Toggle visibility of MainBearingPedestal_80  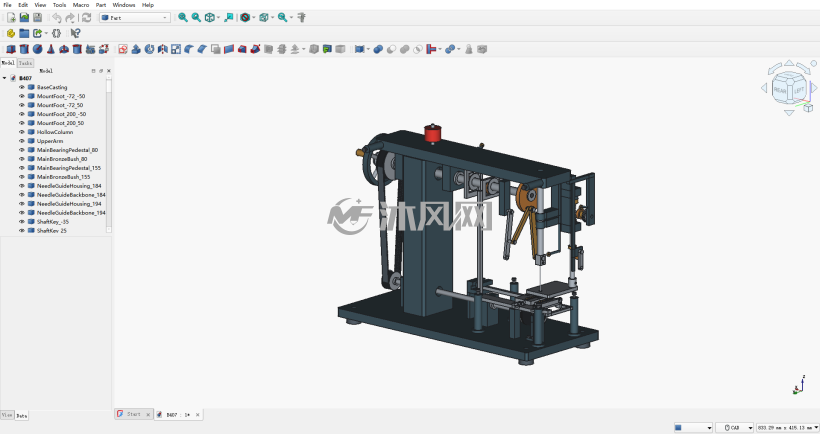click(x=22, y=150)
